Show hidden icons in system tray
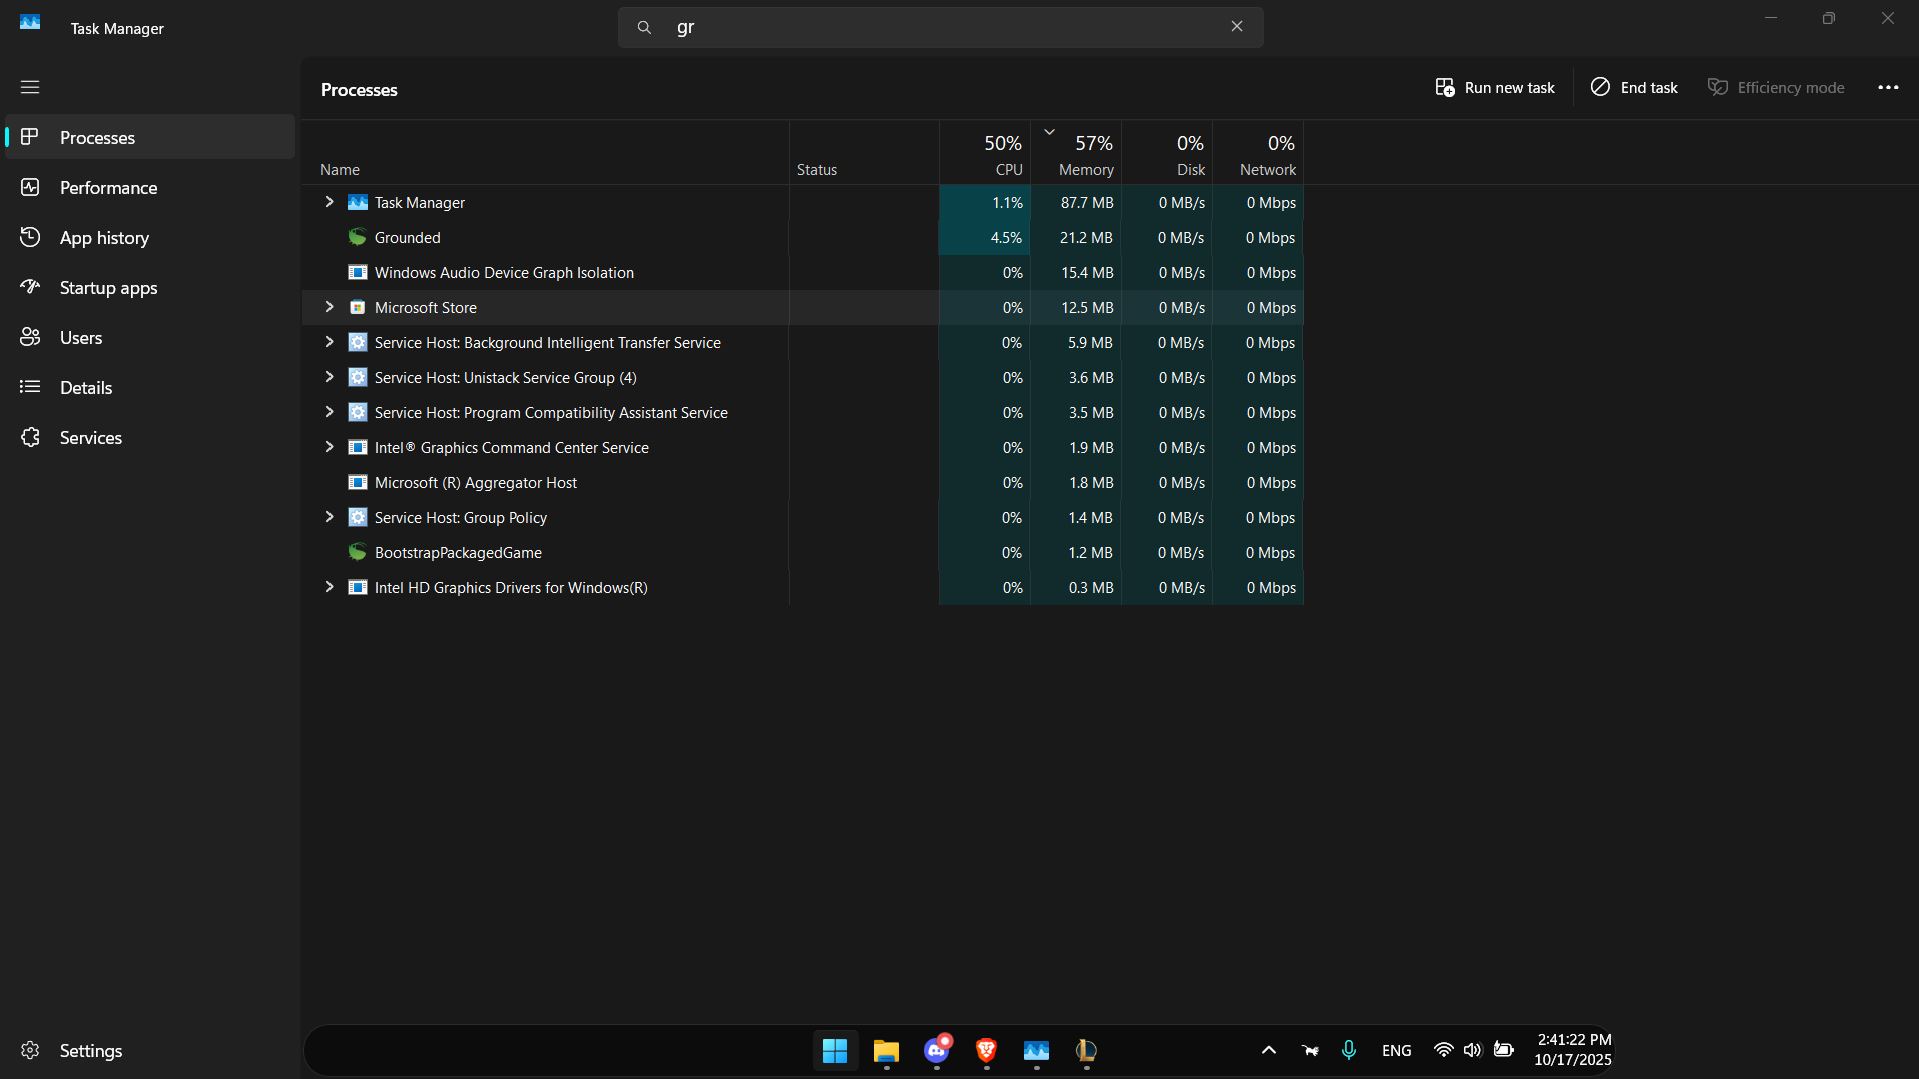This screenshot has height=1079, width=1919. pyautogui.click(x=1268, y=1050)
